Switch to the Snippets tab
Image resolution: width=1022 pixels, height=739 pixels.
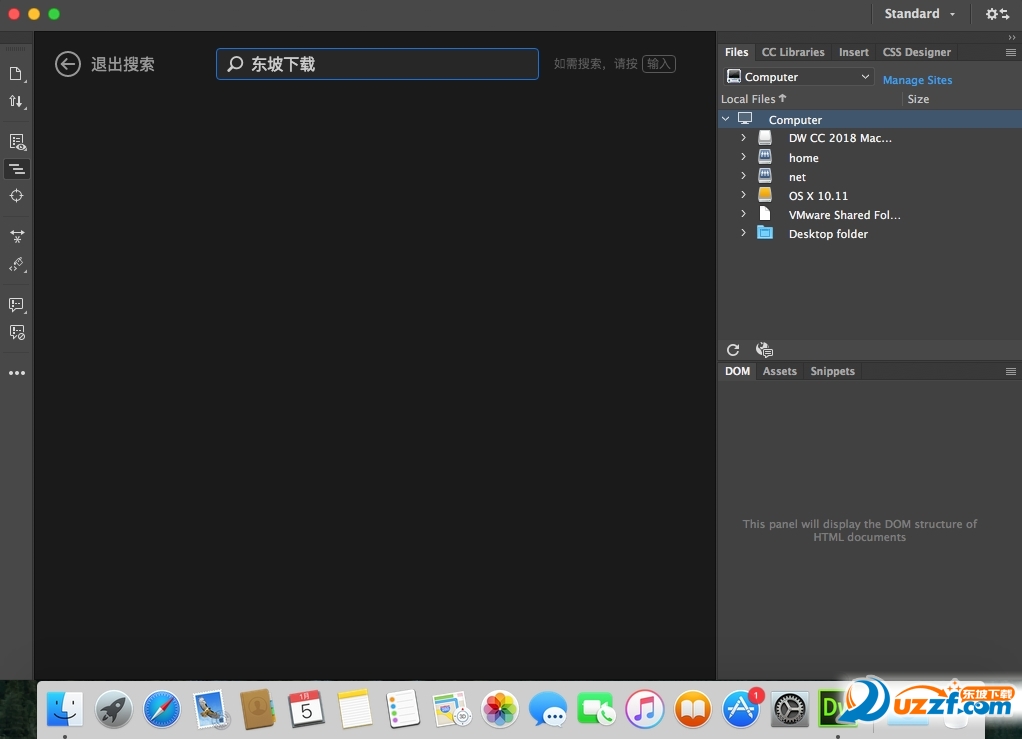[832, 371]
